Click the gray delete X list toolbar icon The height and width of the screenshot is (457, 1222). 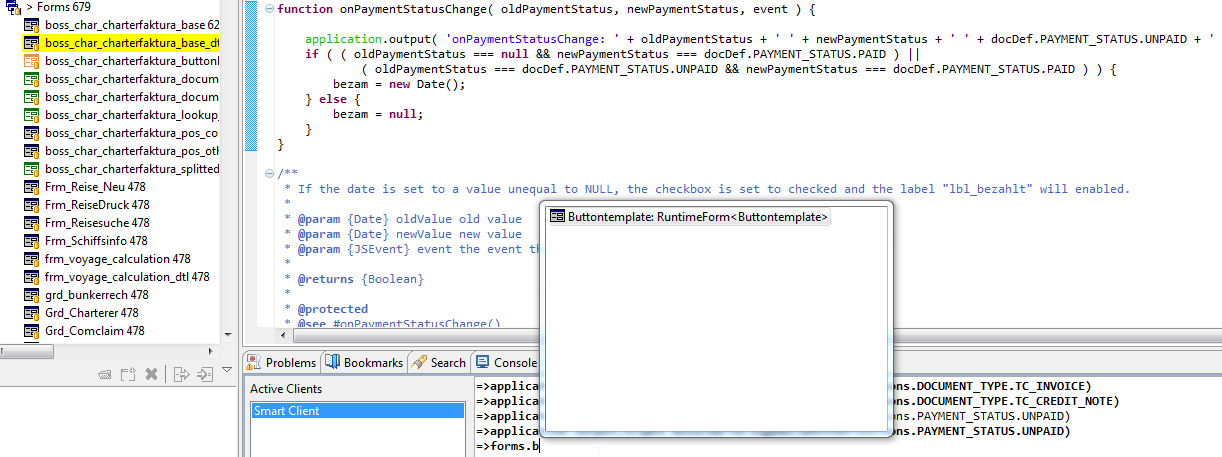(152, 375)
